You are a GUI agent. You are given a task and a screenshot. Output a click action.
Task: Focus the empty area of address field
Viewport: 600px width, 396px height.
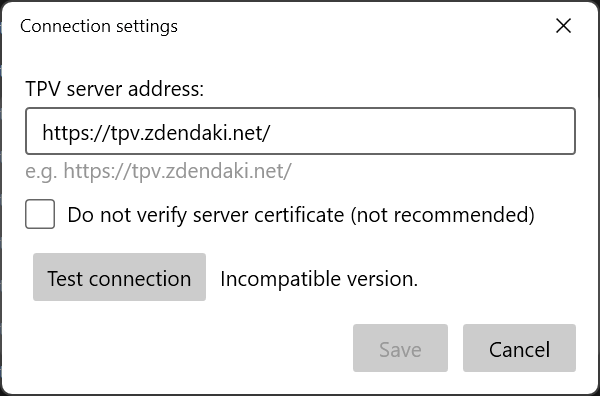click(x=421, y=131)
